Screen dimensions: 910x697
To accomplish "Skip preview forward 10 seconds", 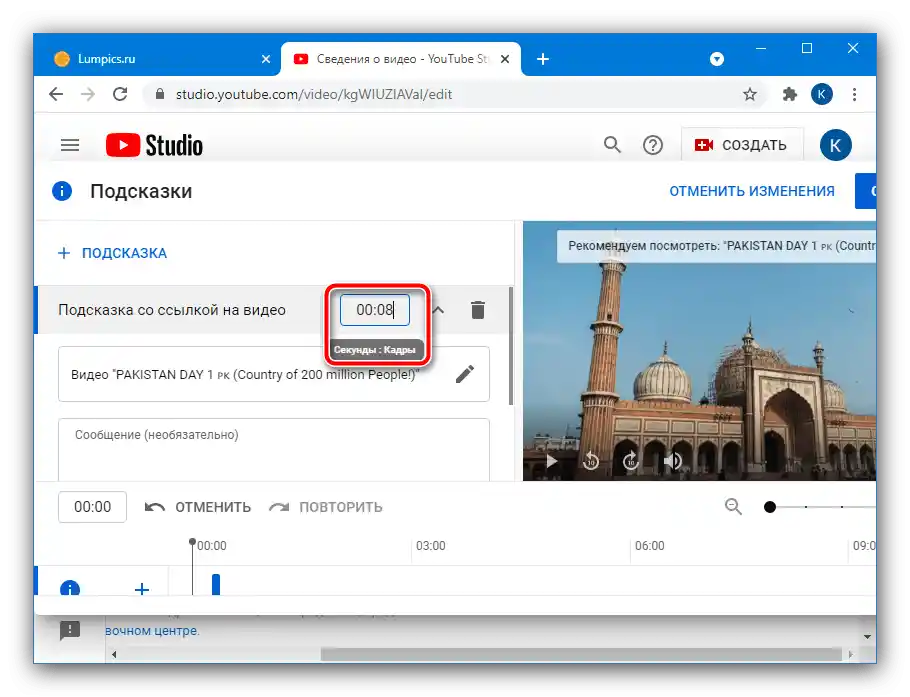I will (631, 461).
